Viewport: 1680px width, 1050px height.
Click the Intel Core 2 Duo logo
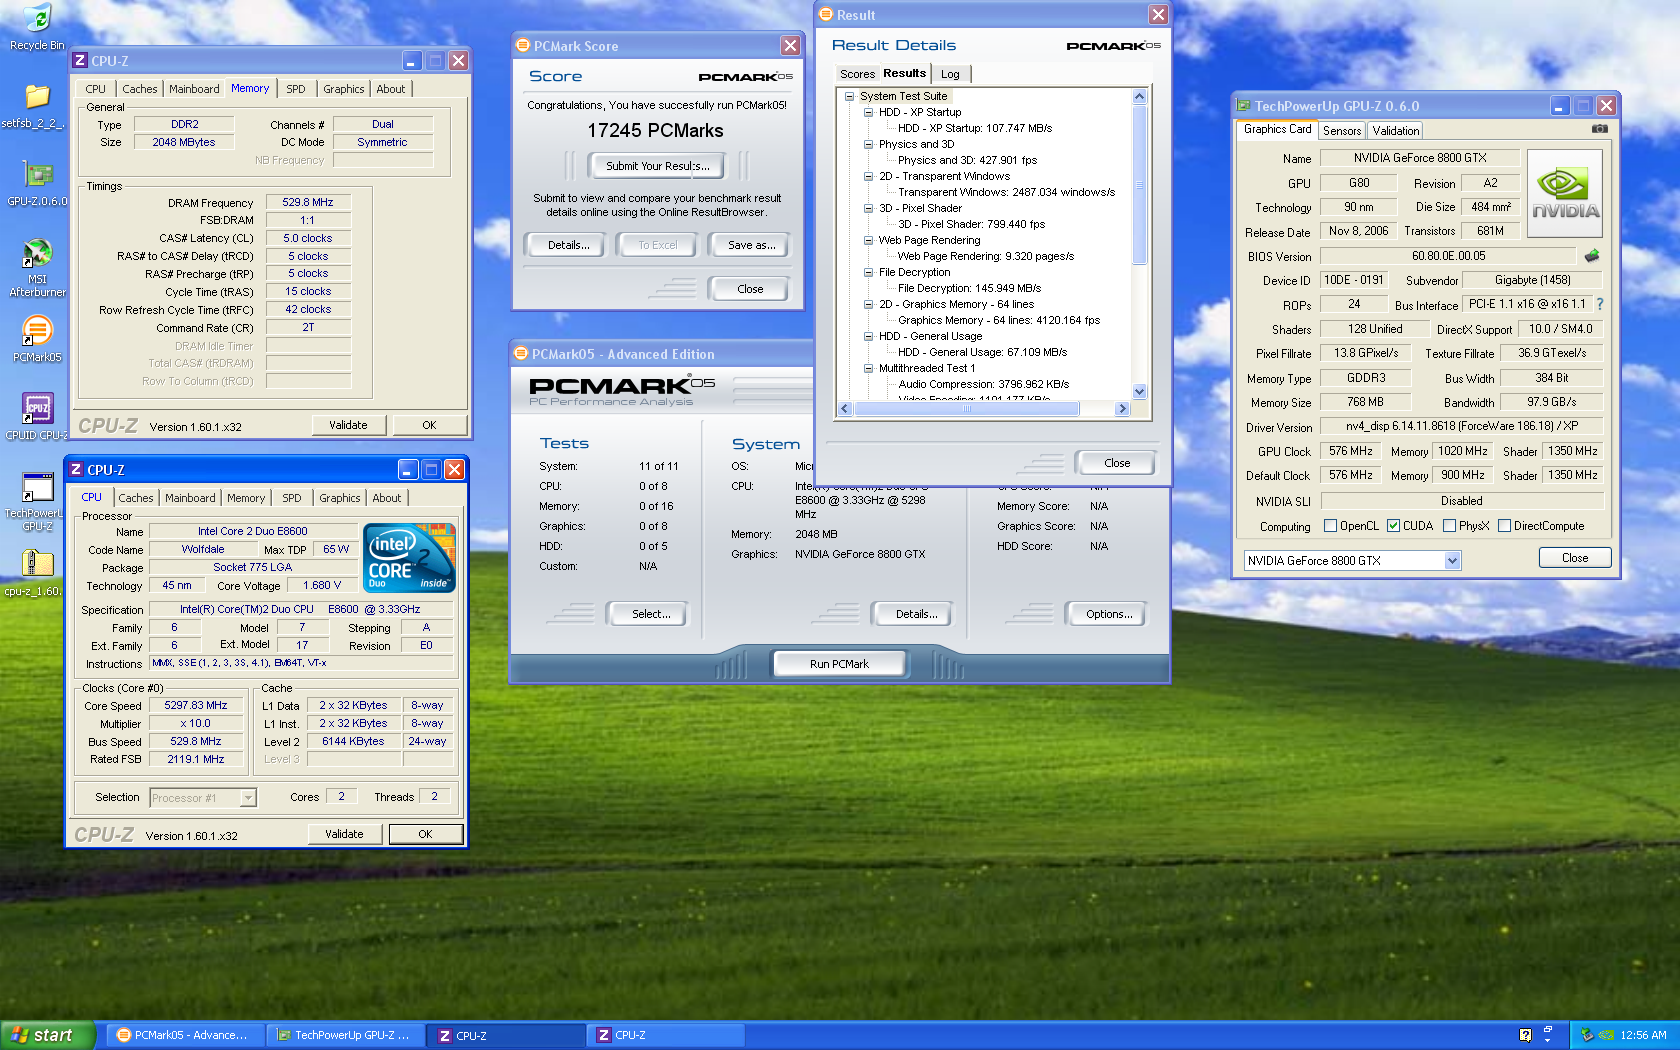[410, 558]
